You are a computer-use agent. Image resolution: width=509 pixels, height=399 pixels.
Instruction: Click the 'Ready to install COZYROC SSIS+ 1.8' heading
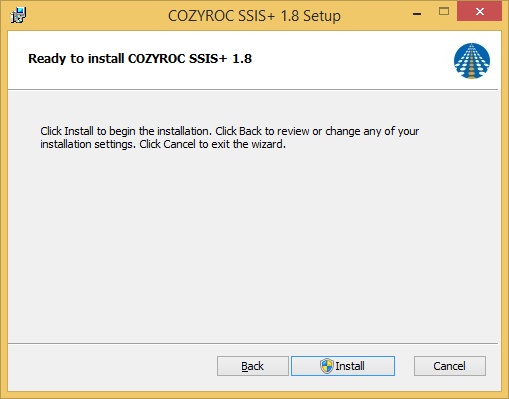coord(140,59)
